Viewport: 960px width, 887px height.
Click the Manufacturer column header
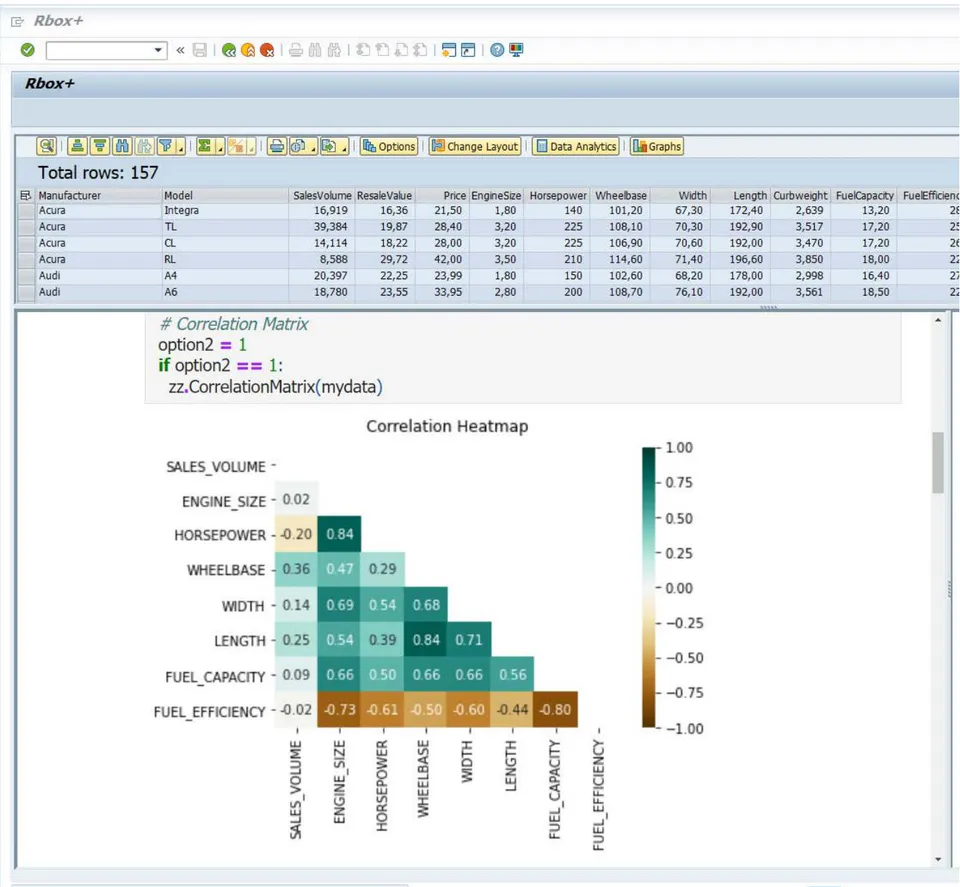coord(98,195)
